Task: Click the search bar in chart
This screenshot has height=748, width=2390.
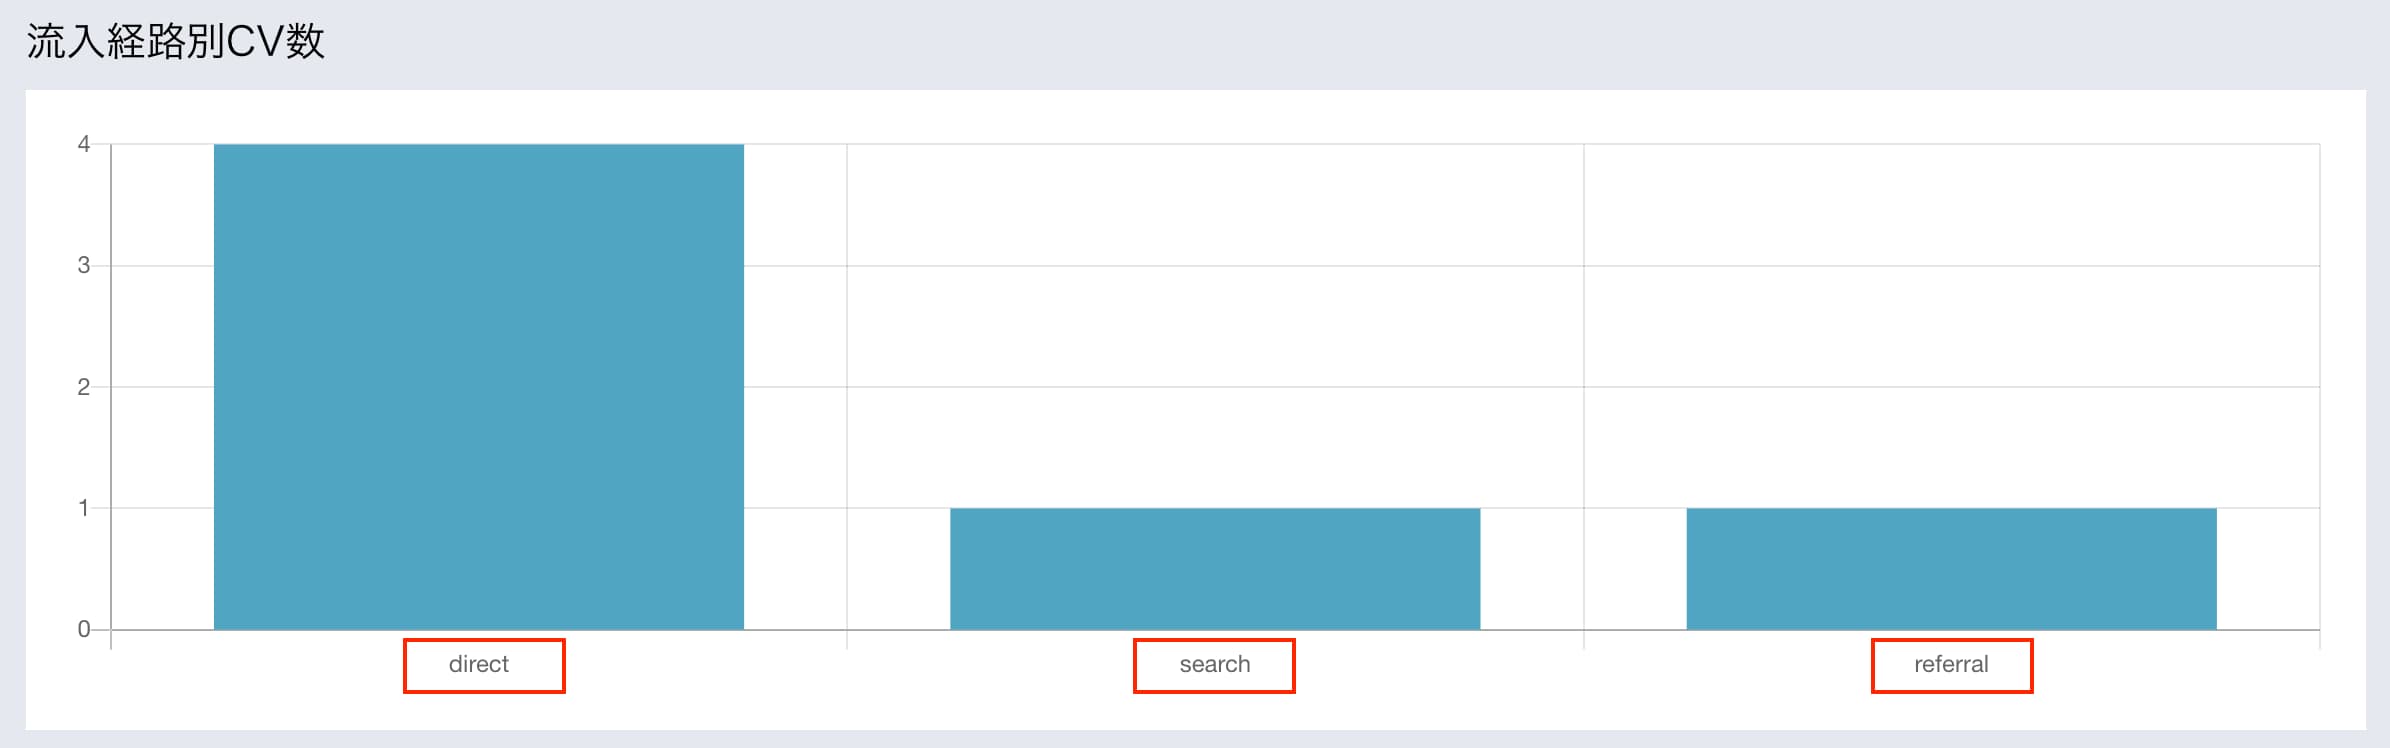Action: point(1215,569)
